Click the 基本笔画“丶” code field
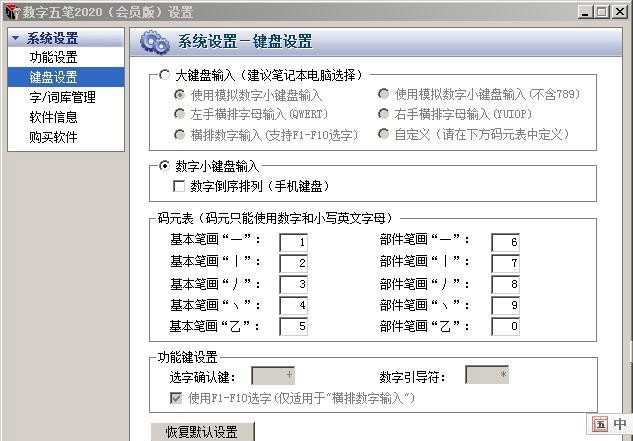 coord(293,305)
